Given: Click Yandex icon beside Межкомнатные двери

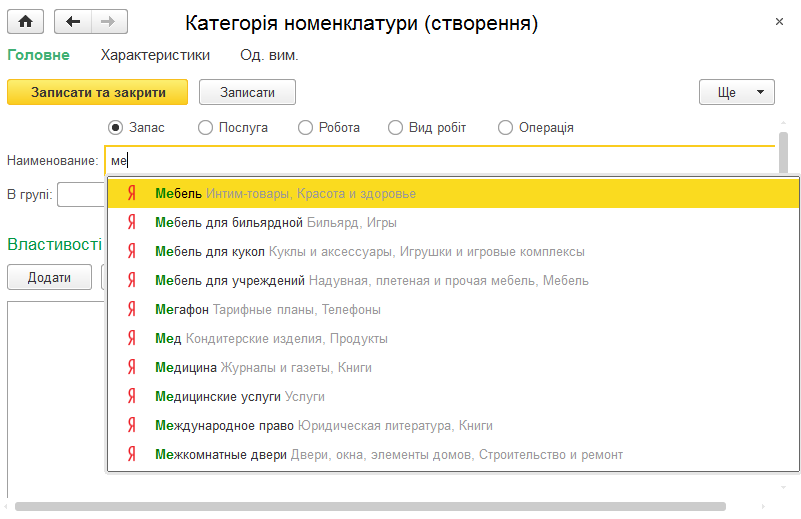Looking at the screenshot, I should click(132, 454).
